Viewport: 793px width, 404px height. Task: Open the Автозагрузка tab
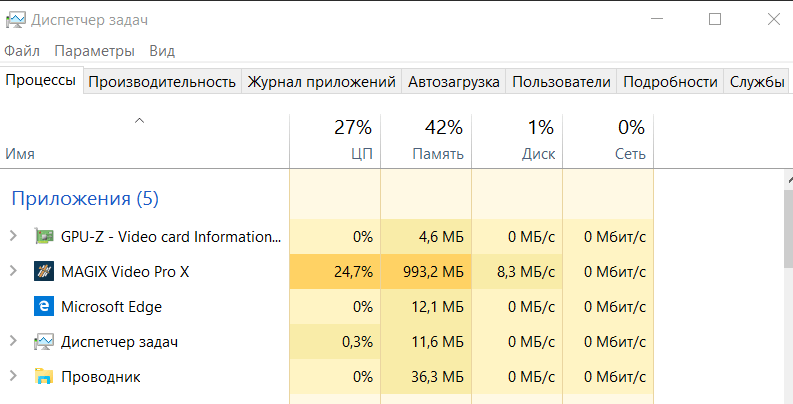pyautogui.click(x=454, y=82)
